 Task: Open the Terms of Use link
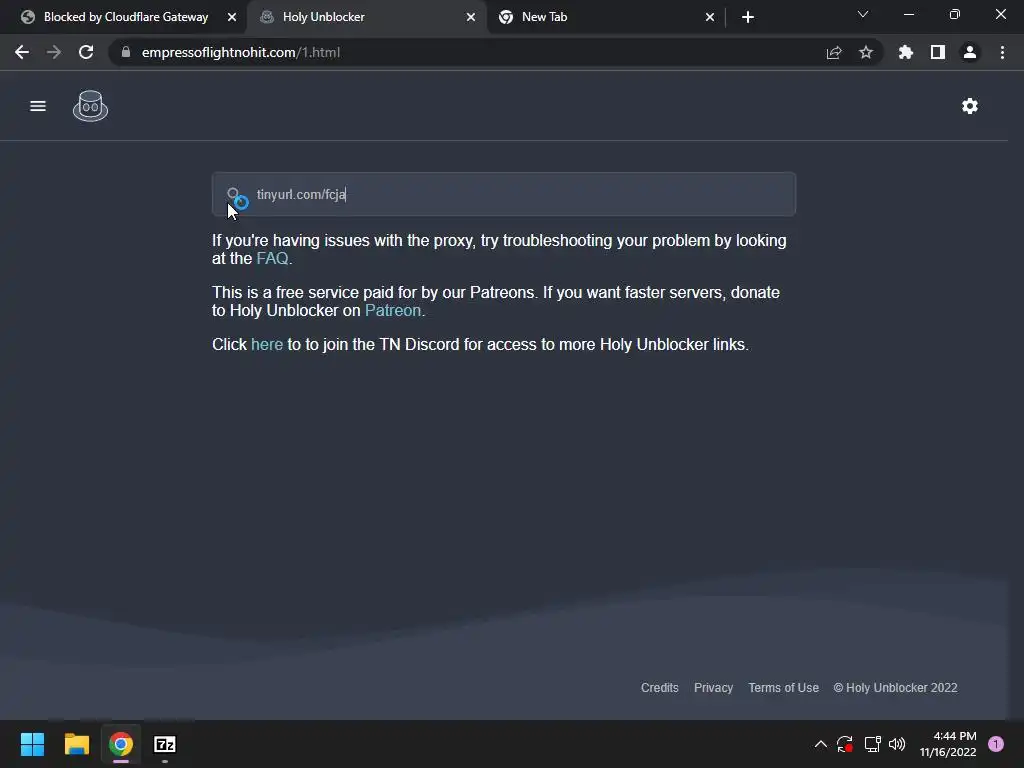pos(783,688)
